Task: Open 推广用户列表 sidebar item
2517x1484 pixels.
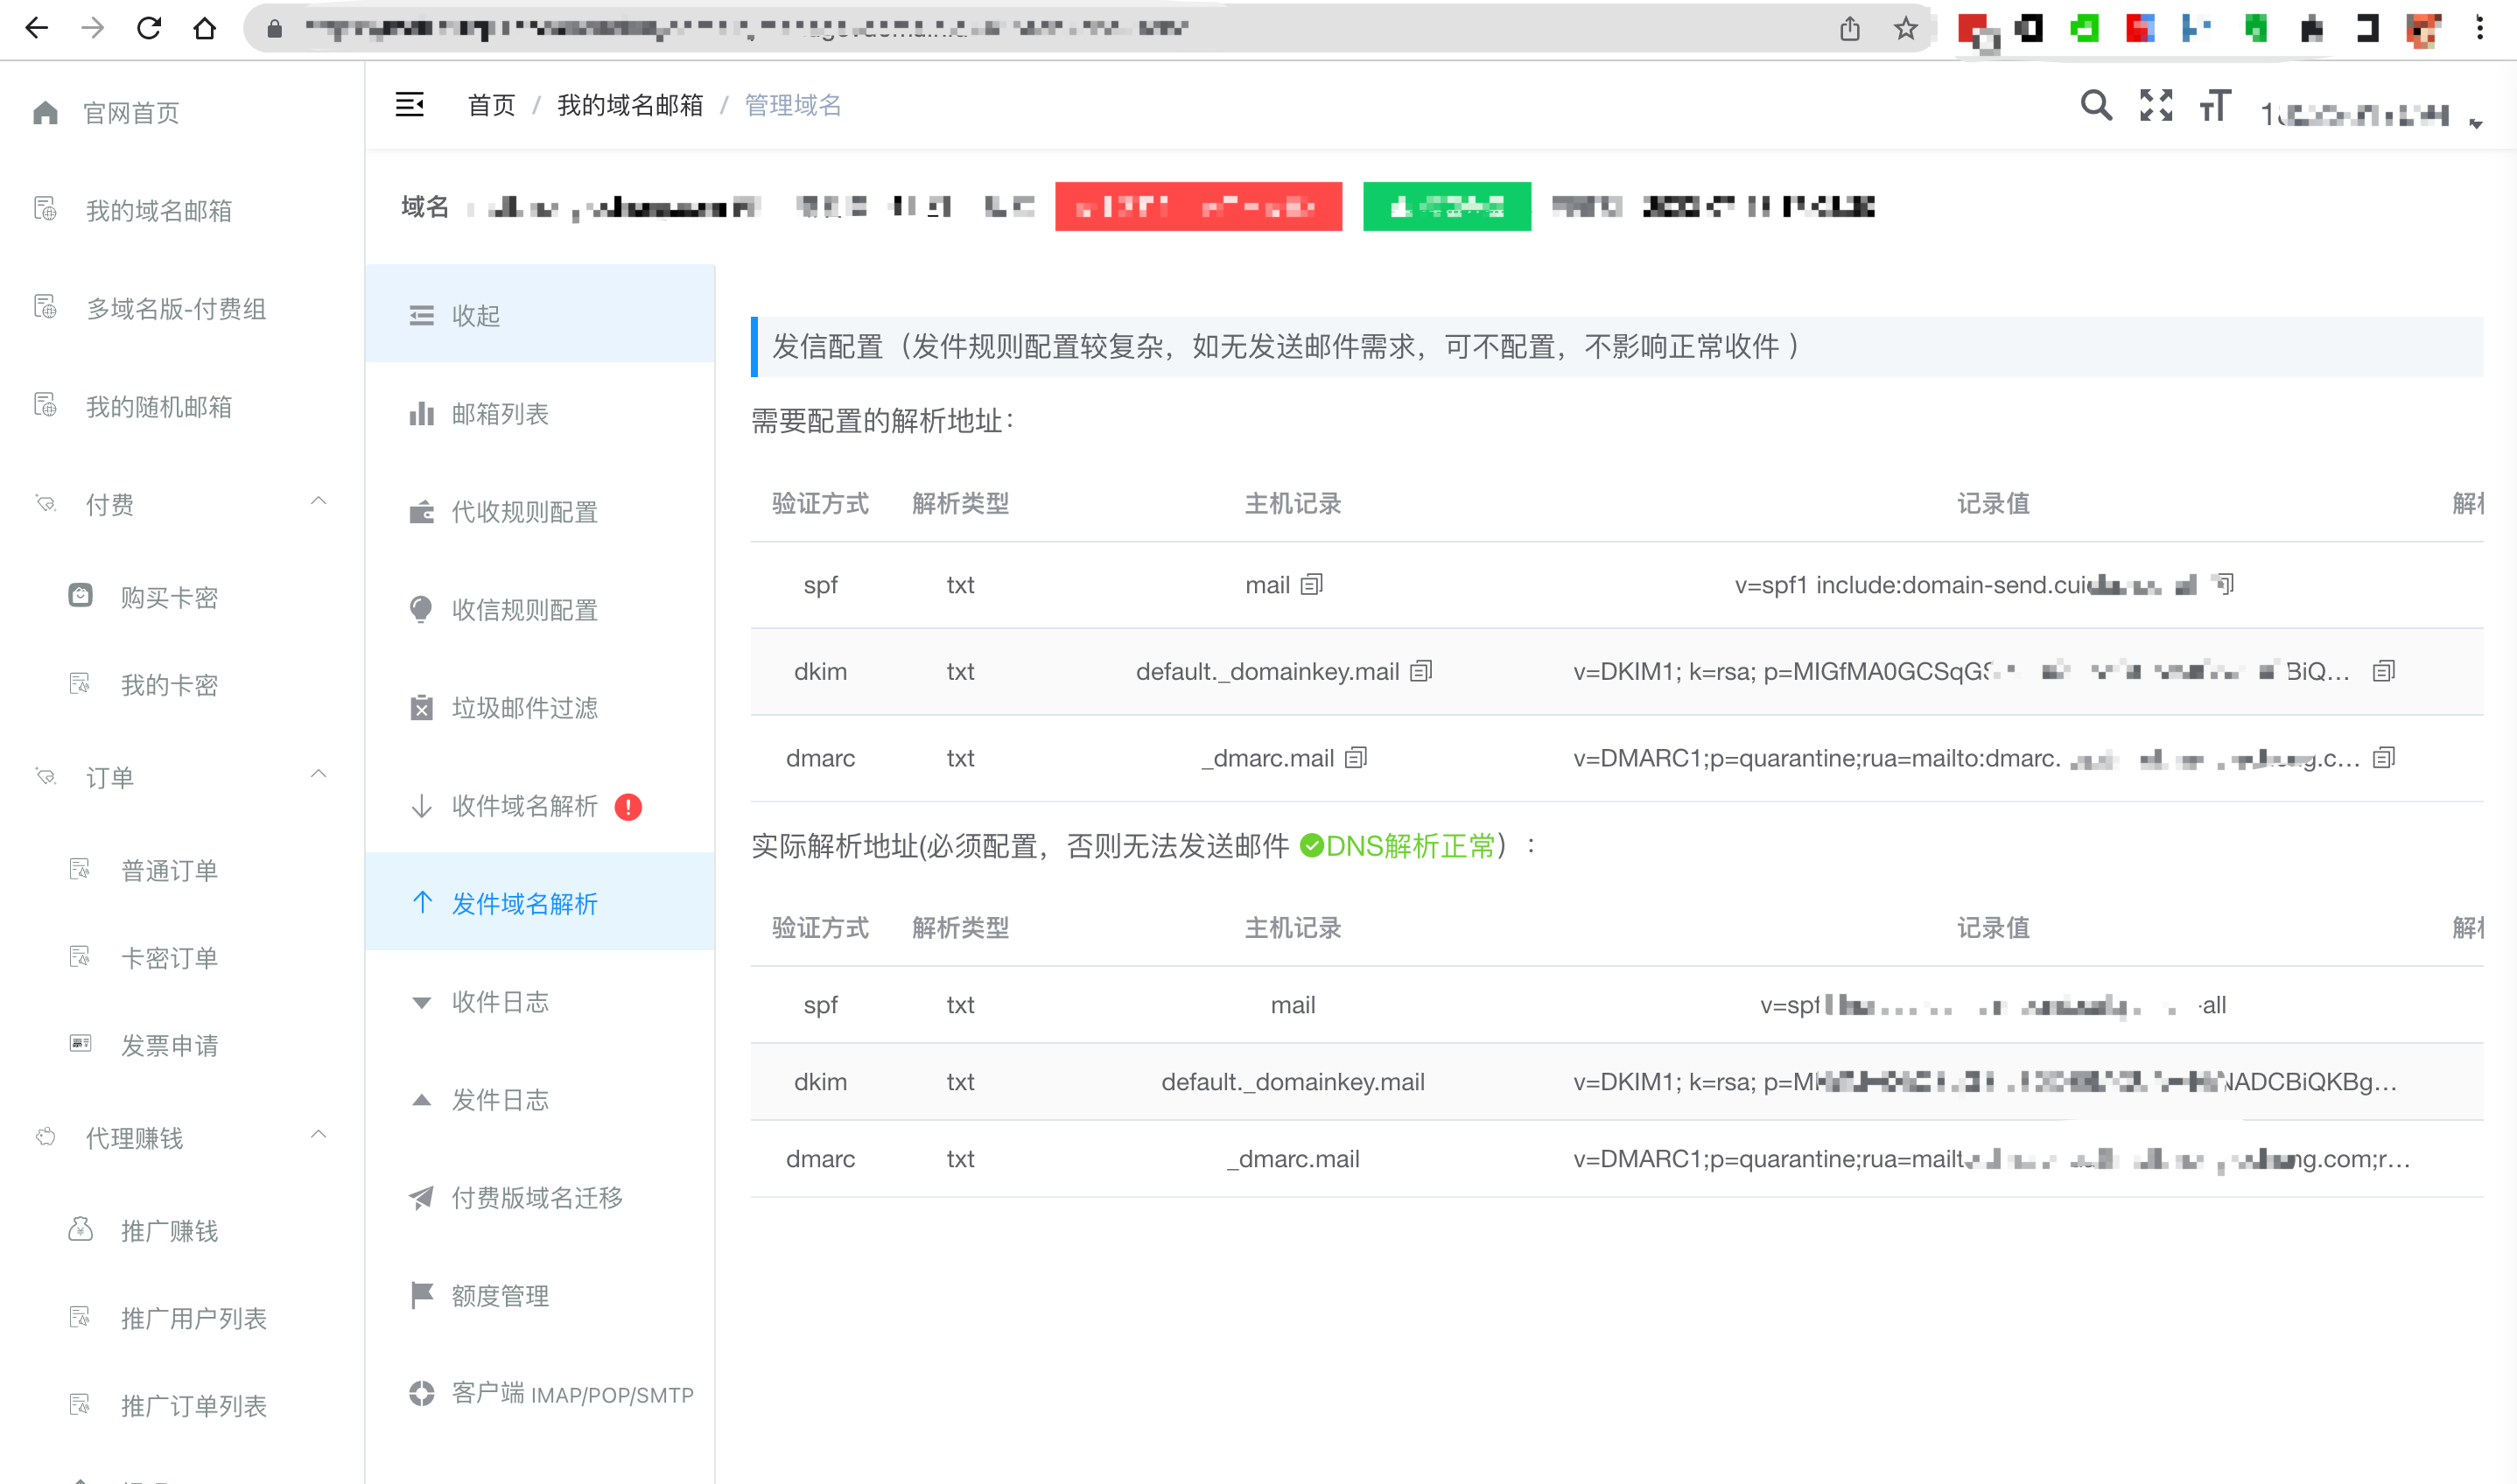Action: pyautogui.click(x=182, y=1318)
